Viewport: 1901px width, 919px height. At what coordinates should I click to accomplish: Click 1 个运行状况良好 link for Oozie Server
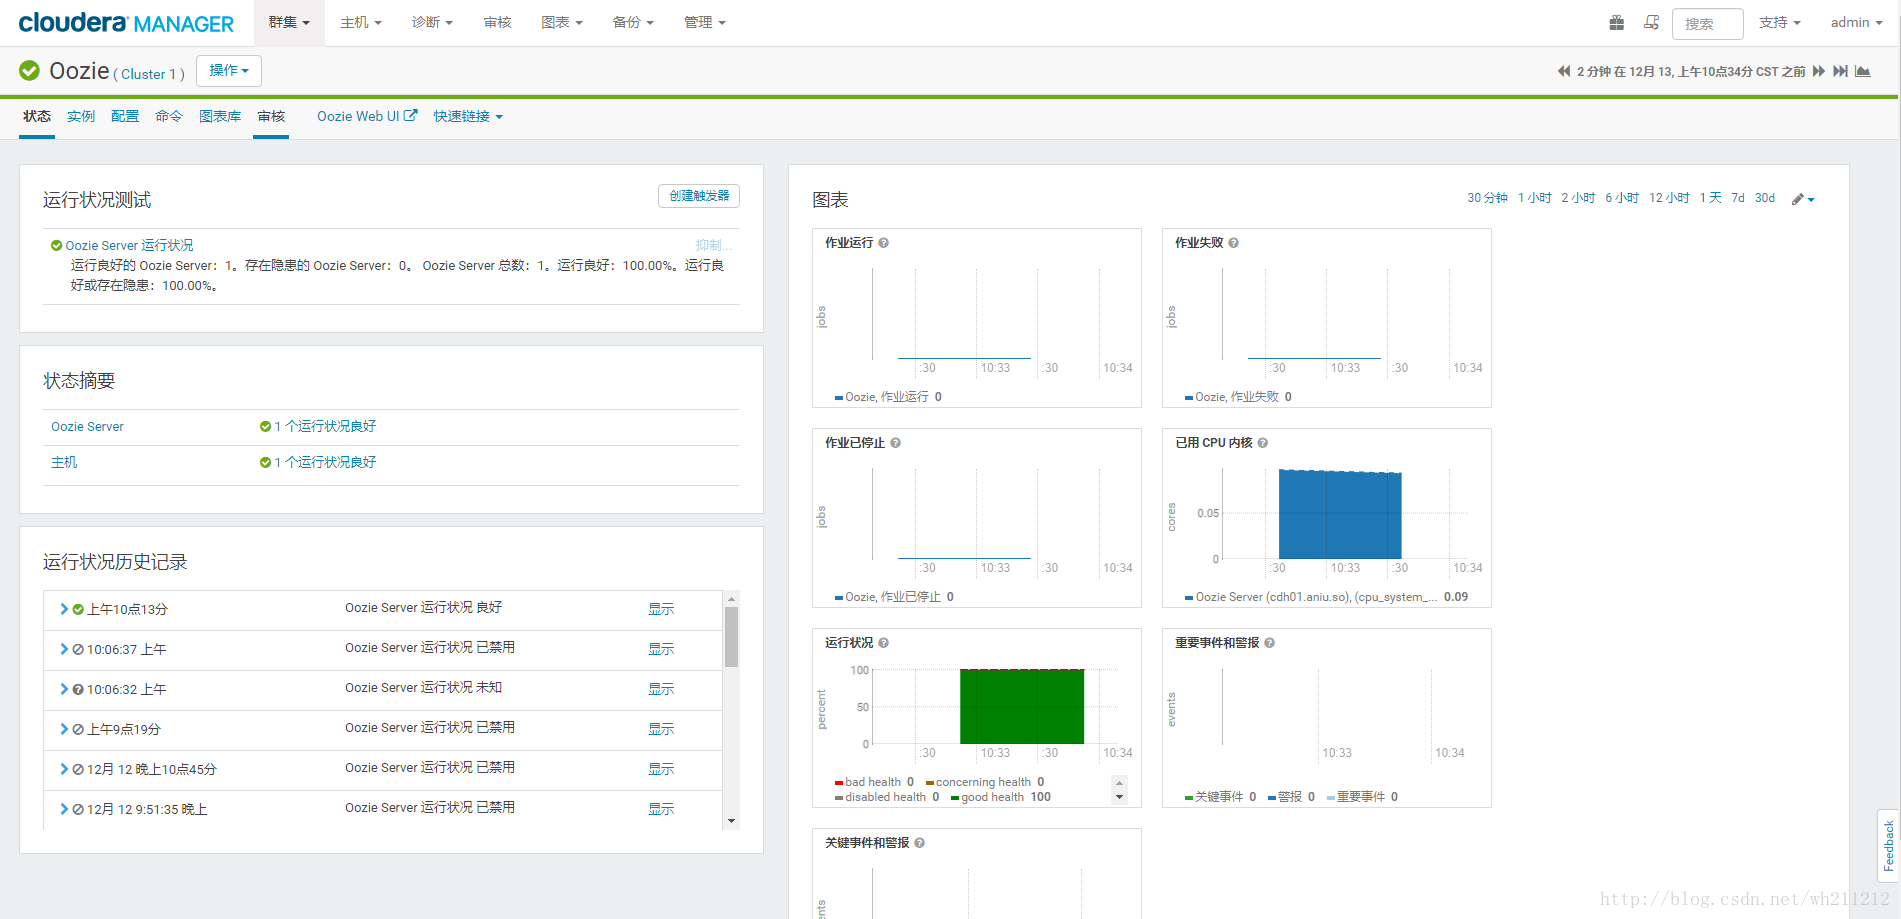325,426
